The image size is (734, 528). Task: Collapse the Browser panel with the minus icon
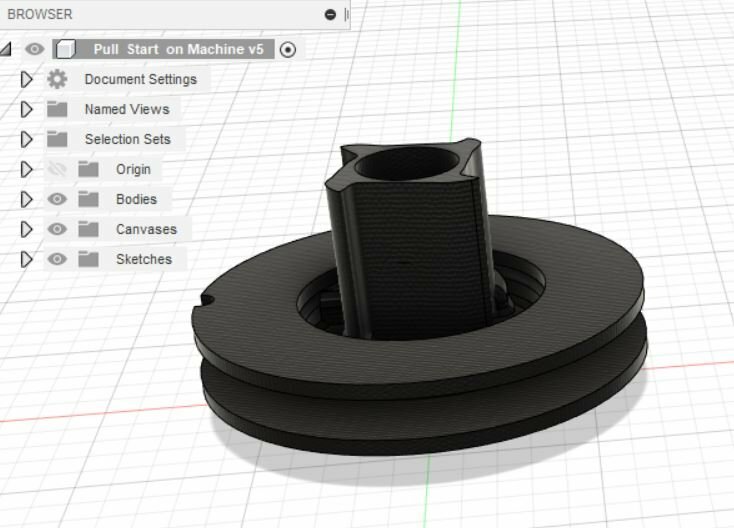click(x=330, y=14)
